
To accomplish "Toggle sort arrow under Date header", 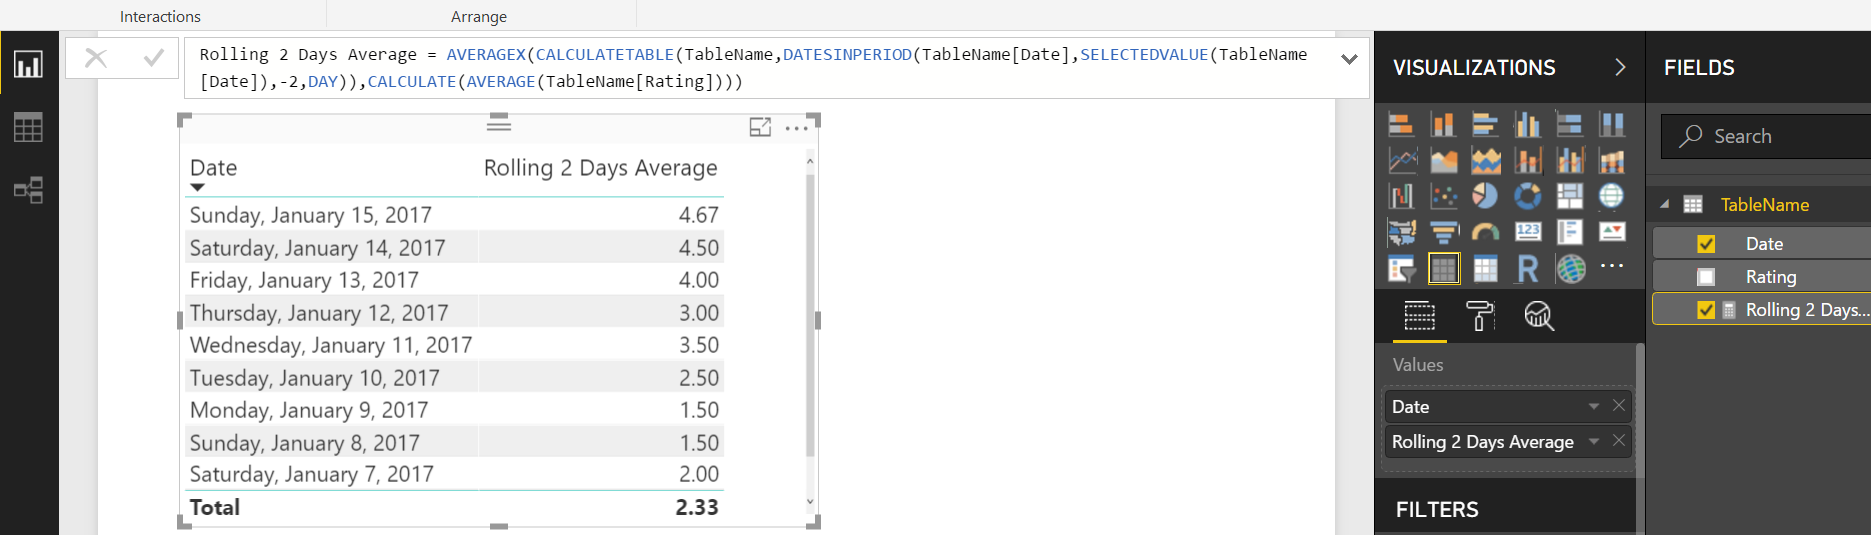I will (197, 187).
